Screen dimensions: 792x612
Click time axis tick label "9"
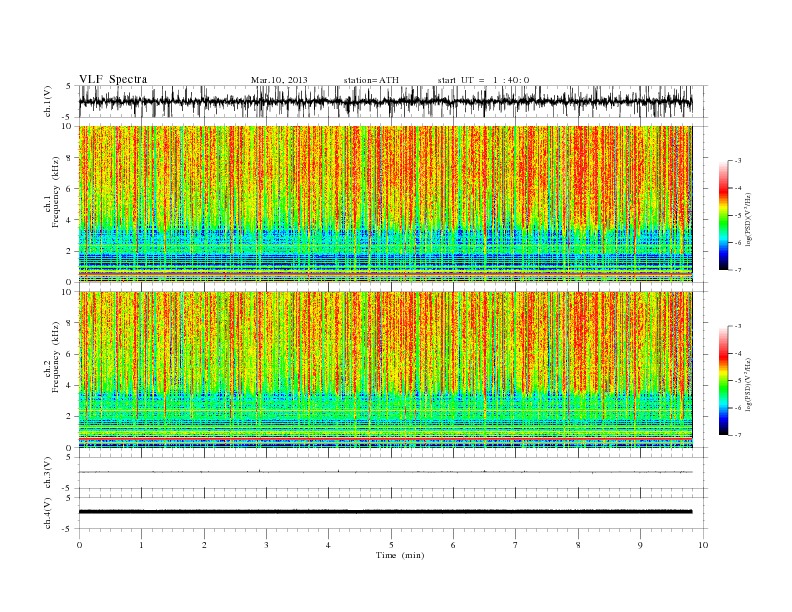click(640, 545)
